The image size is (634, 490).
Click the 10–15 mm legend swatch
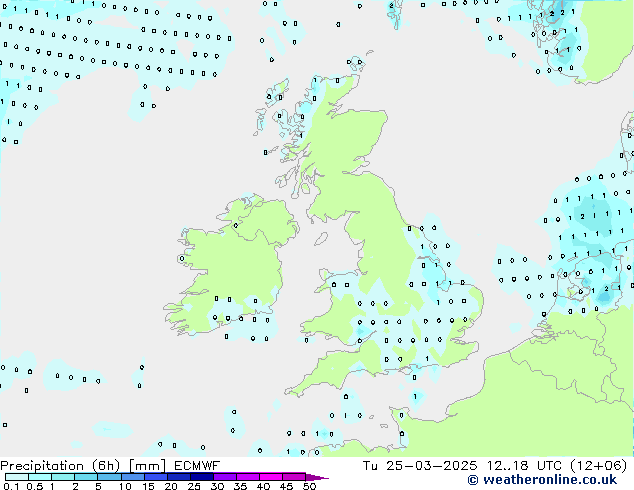point(133,477)
